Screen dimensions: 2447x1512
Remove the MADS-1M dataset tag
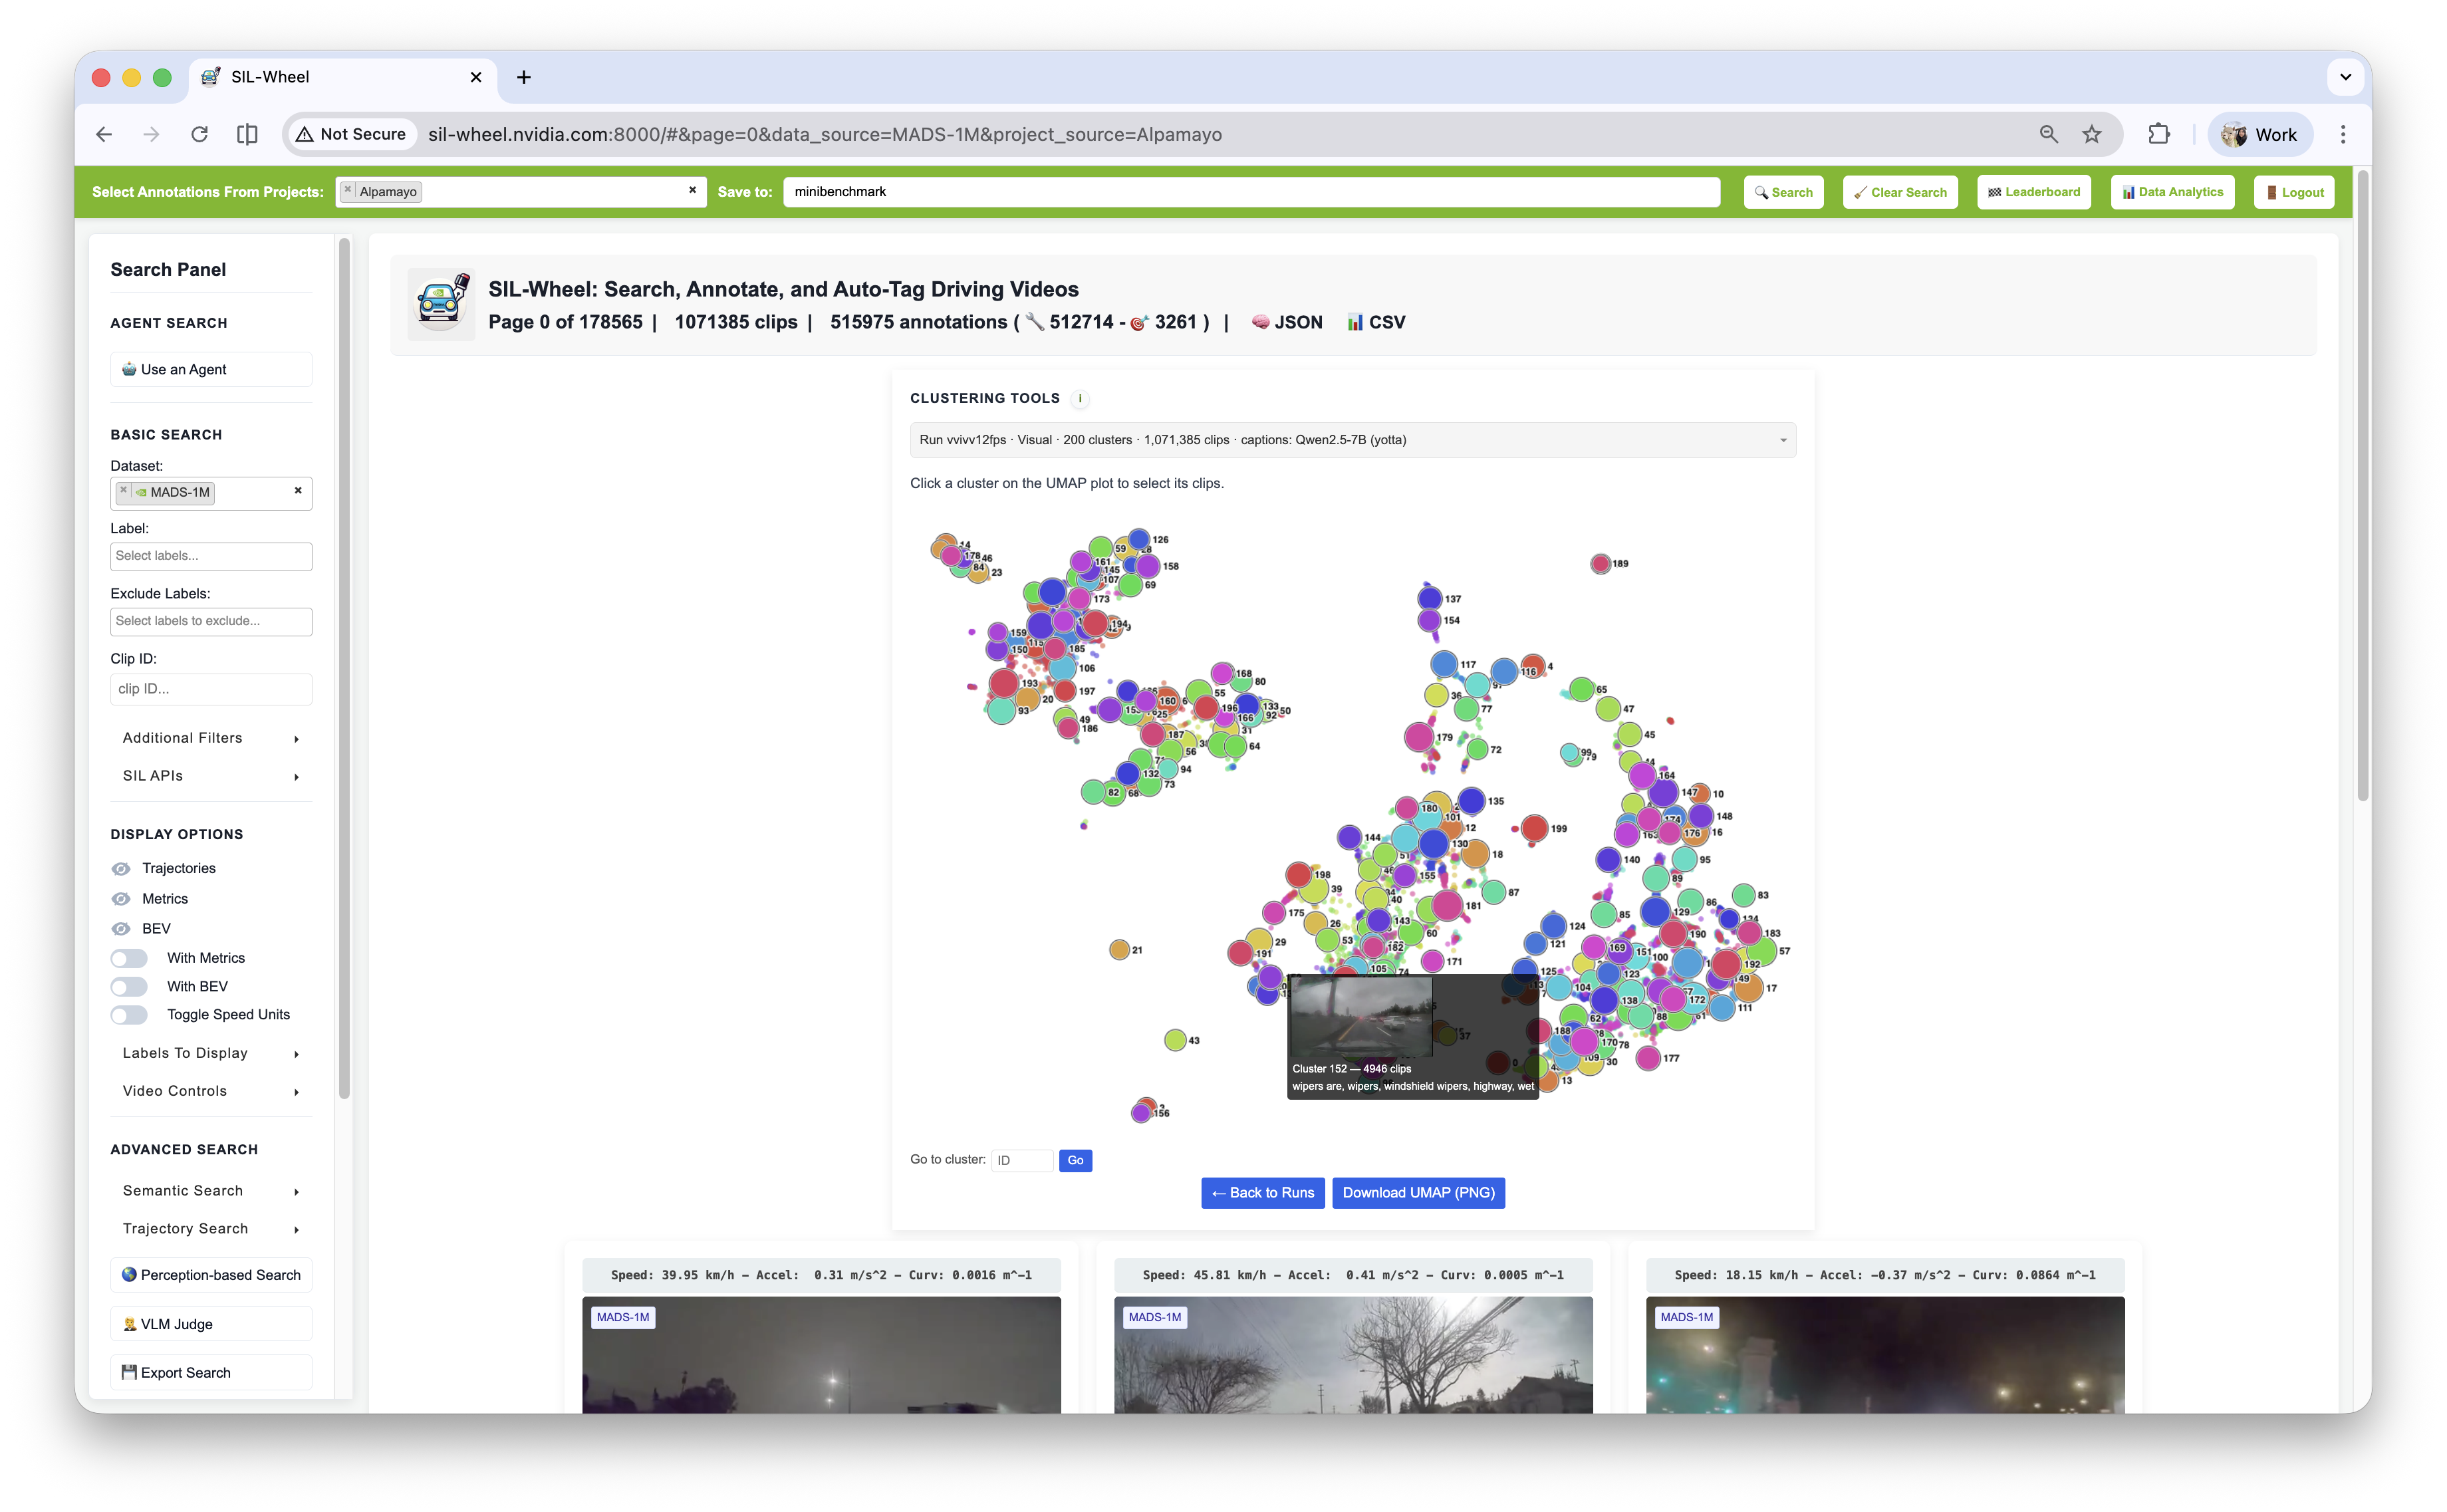123,491
